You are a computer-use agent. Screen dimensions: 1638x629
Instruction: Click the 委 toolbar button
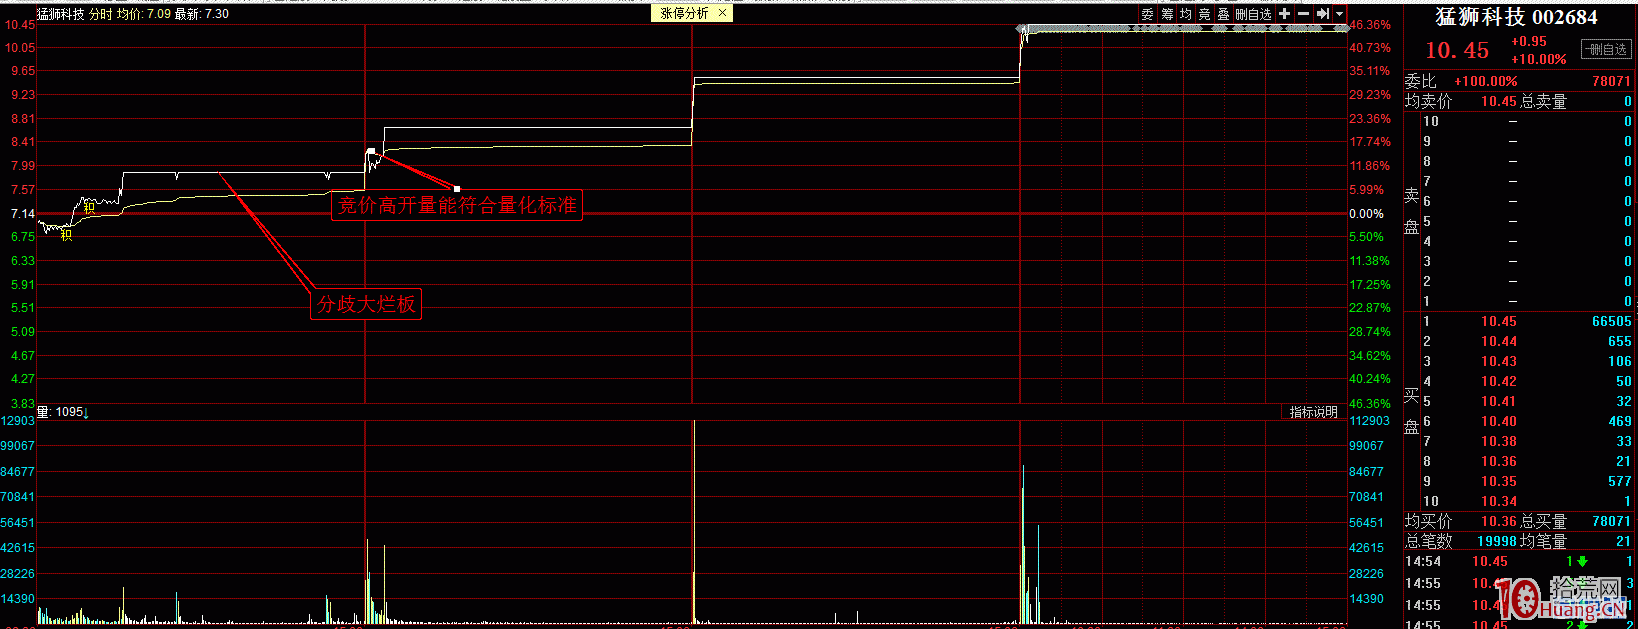(x=1148, y=14)
